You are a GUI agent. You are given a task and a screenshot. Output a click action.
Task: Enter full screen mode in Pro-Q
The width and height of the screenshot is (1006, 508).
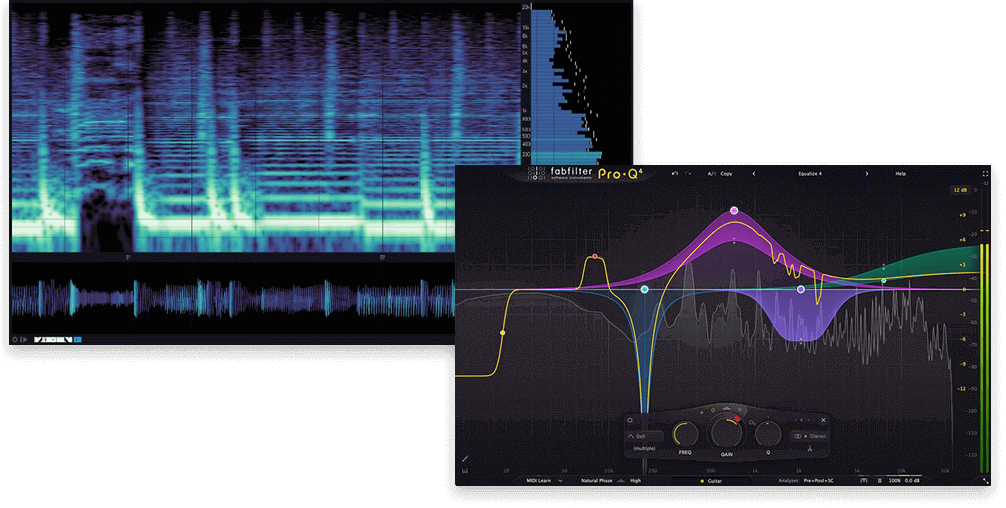985,174
